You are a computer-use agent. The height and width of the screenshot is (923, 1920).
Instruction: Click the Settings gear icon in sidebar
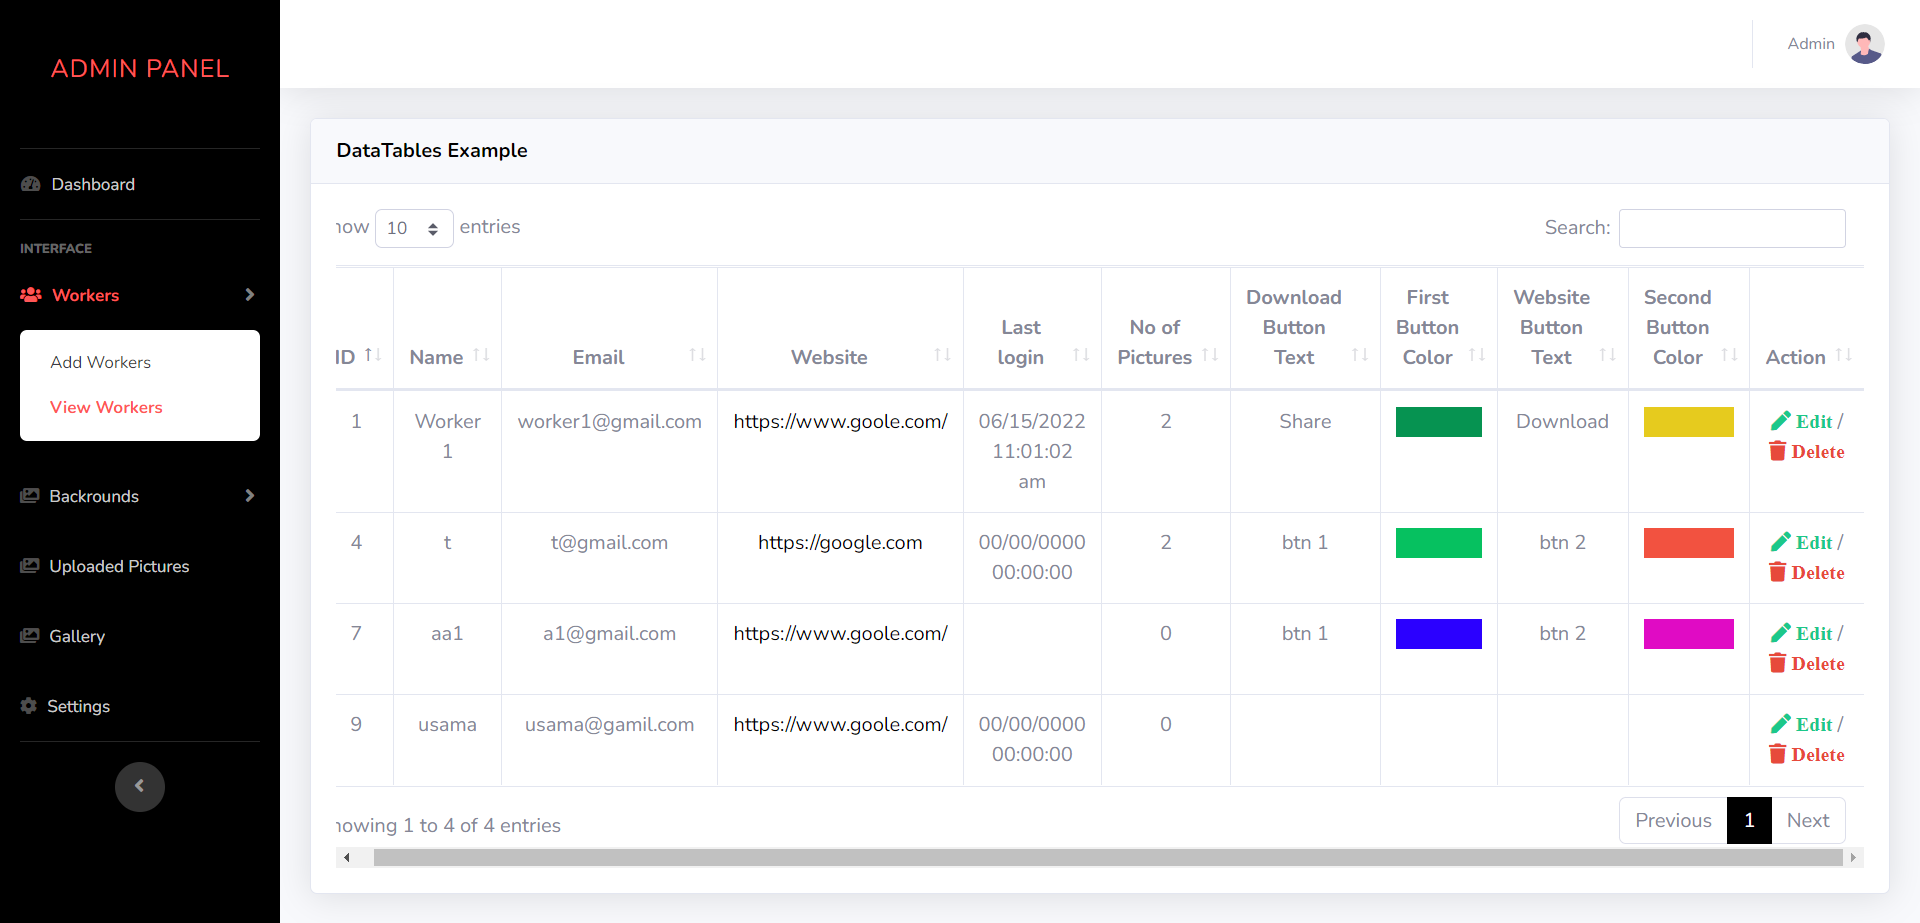29,706
